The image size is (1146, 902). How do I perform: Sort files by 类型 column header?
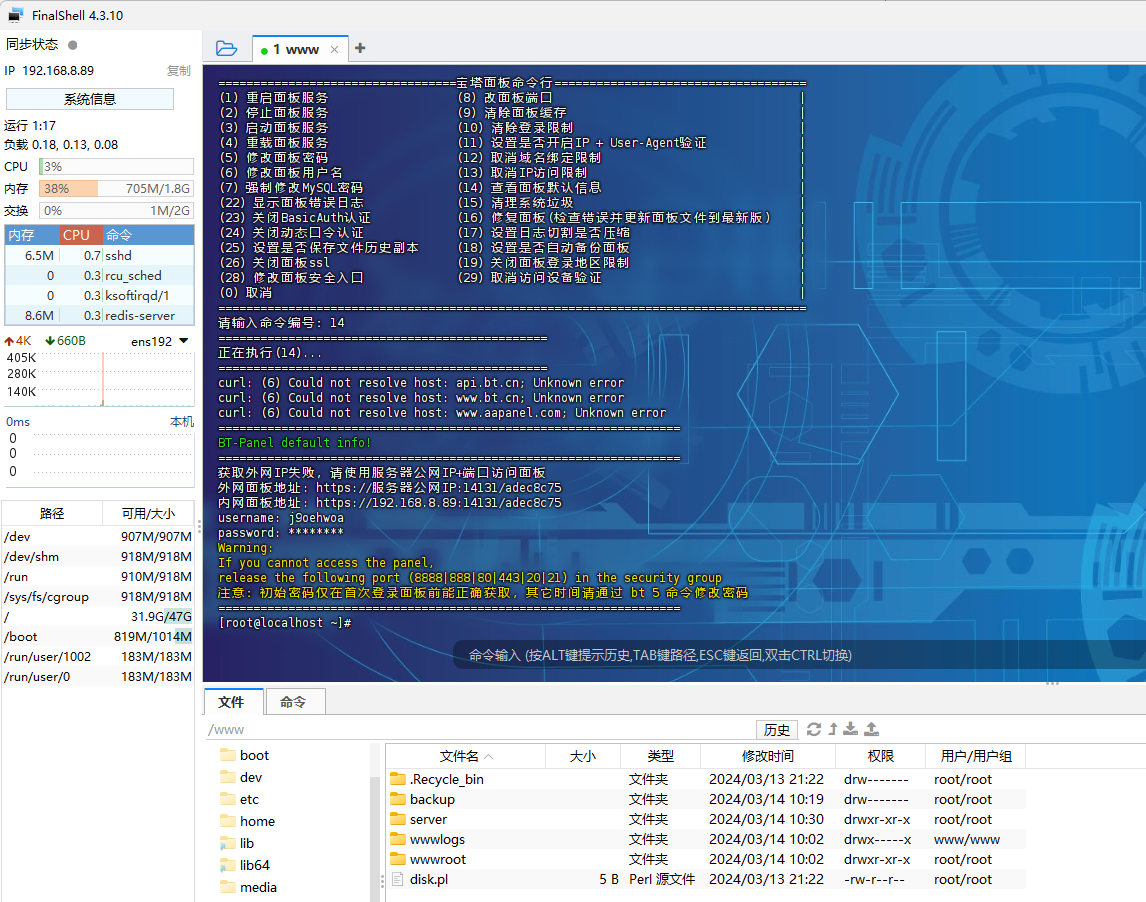[x=661, y=756]
